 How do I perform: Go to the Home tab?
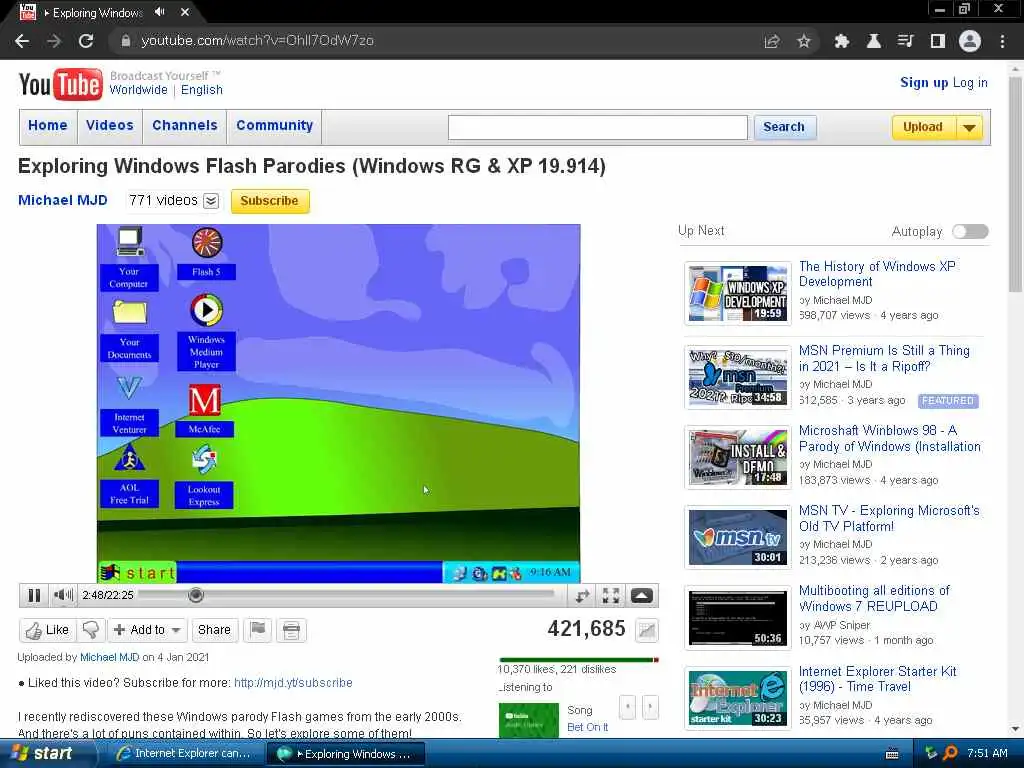tap(48, 125)
